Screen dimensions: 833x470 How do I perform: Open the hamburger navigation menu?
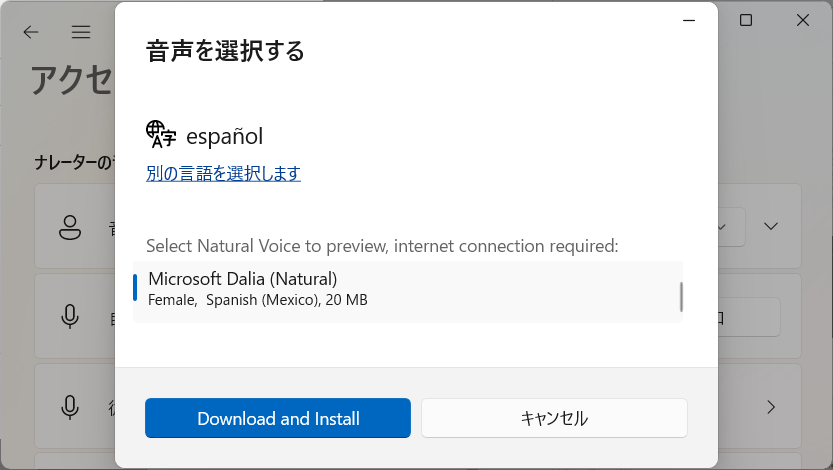(x=81, y=32)
